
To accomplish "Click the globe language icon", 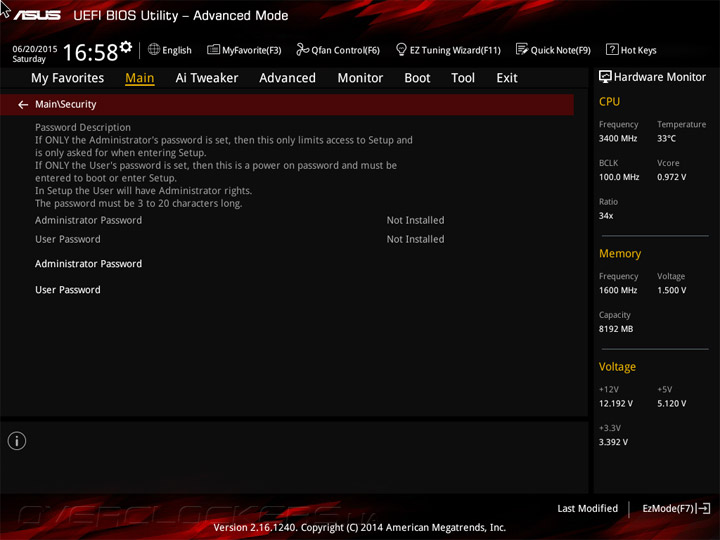I will (x=154, y=49).
